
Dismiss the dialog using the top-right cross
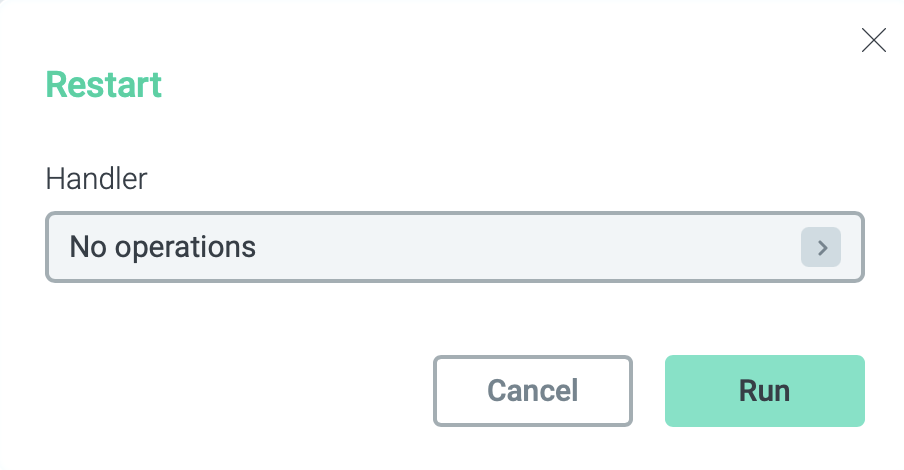pyautogui.click(x=873, y=40)
